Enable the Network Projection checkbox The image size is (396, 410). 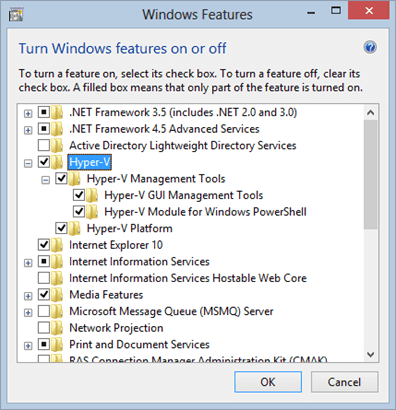pos(44,327)
